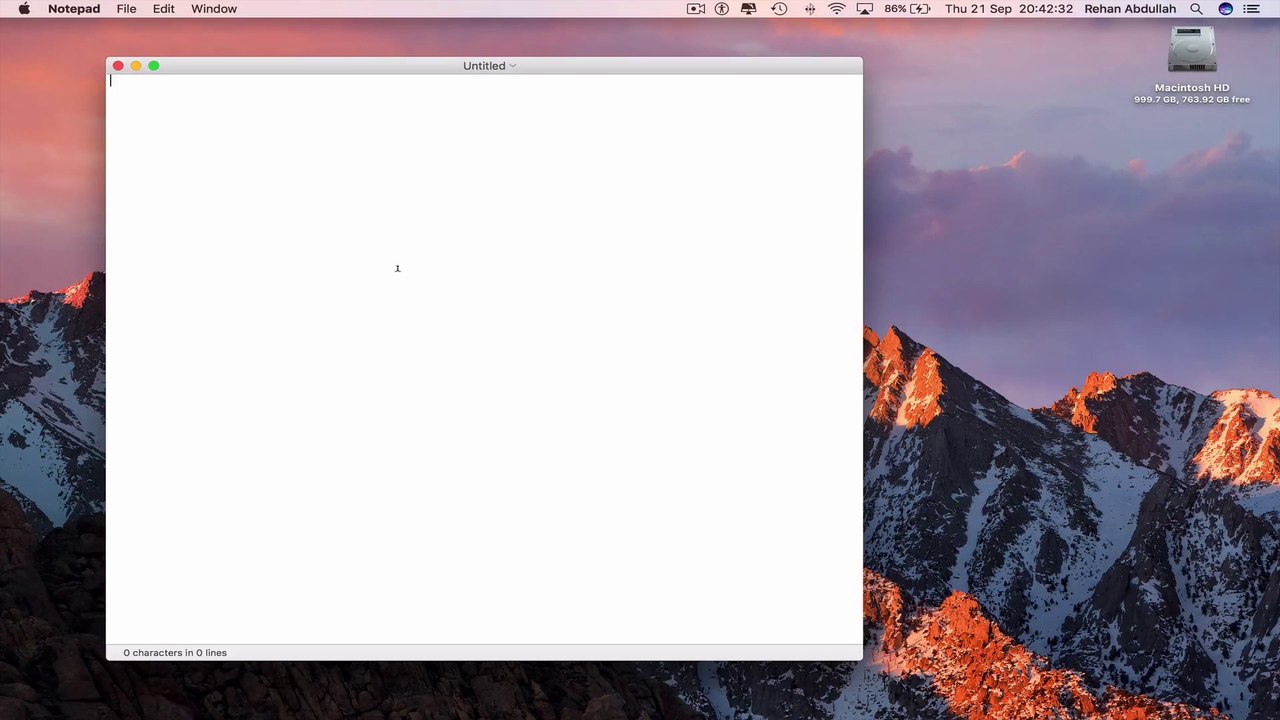Launch Siri from menu bar

[x=1226, y=9]
